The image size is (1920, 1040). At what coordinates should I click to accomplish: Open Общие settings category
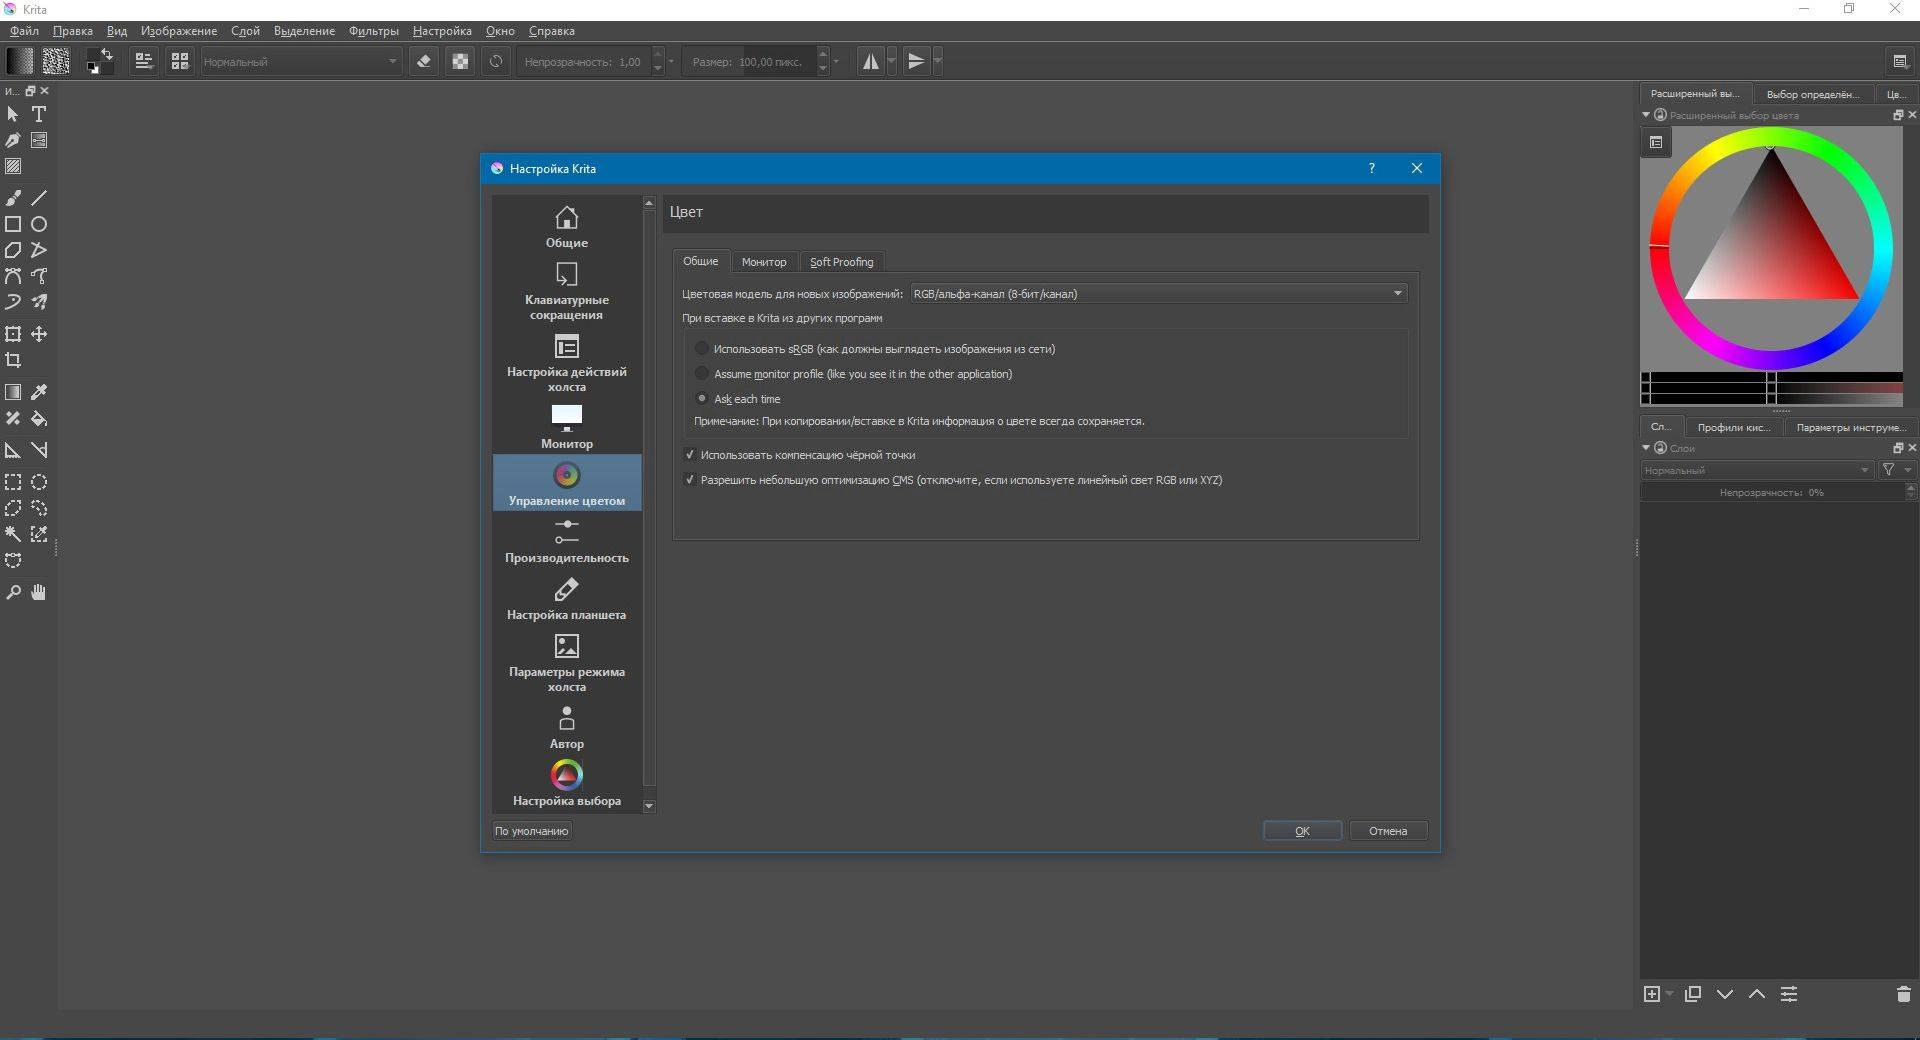(567, 227)
